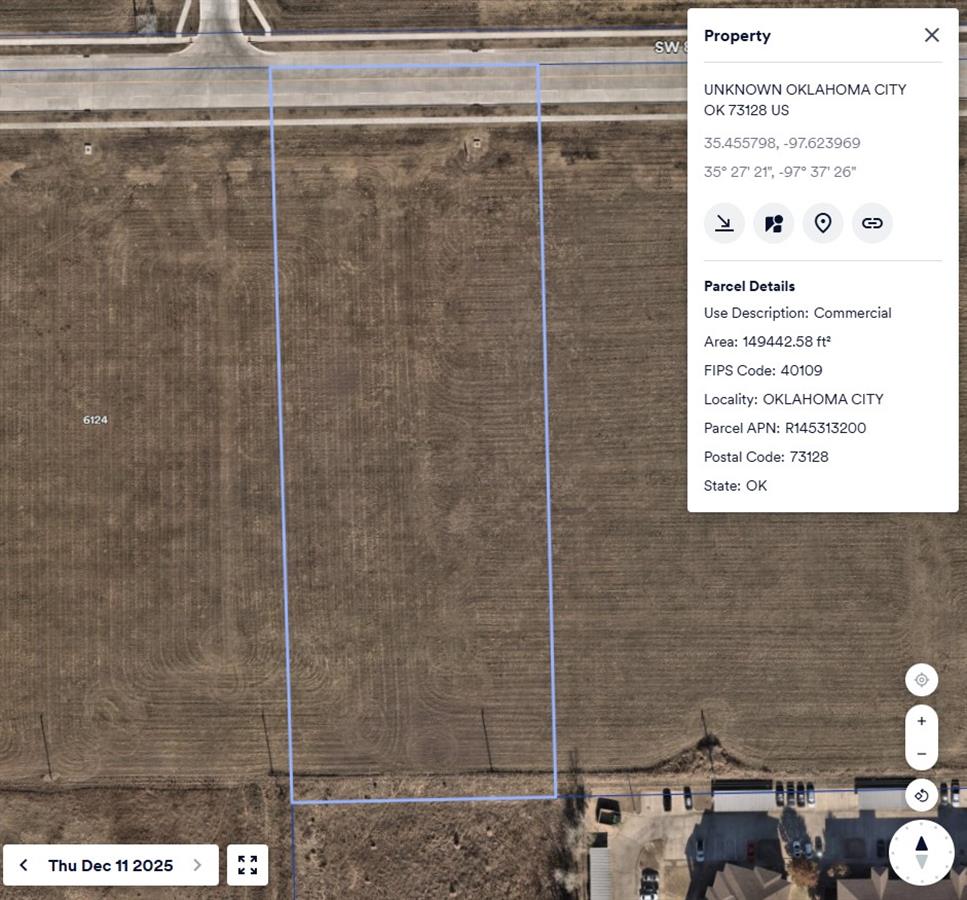Click the location pin icon

pos(823,223)
